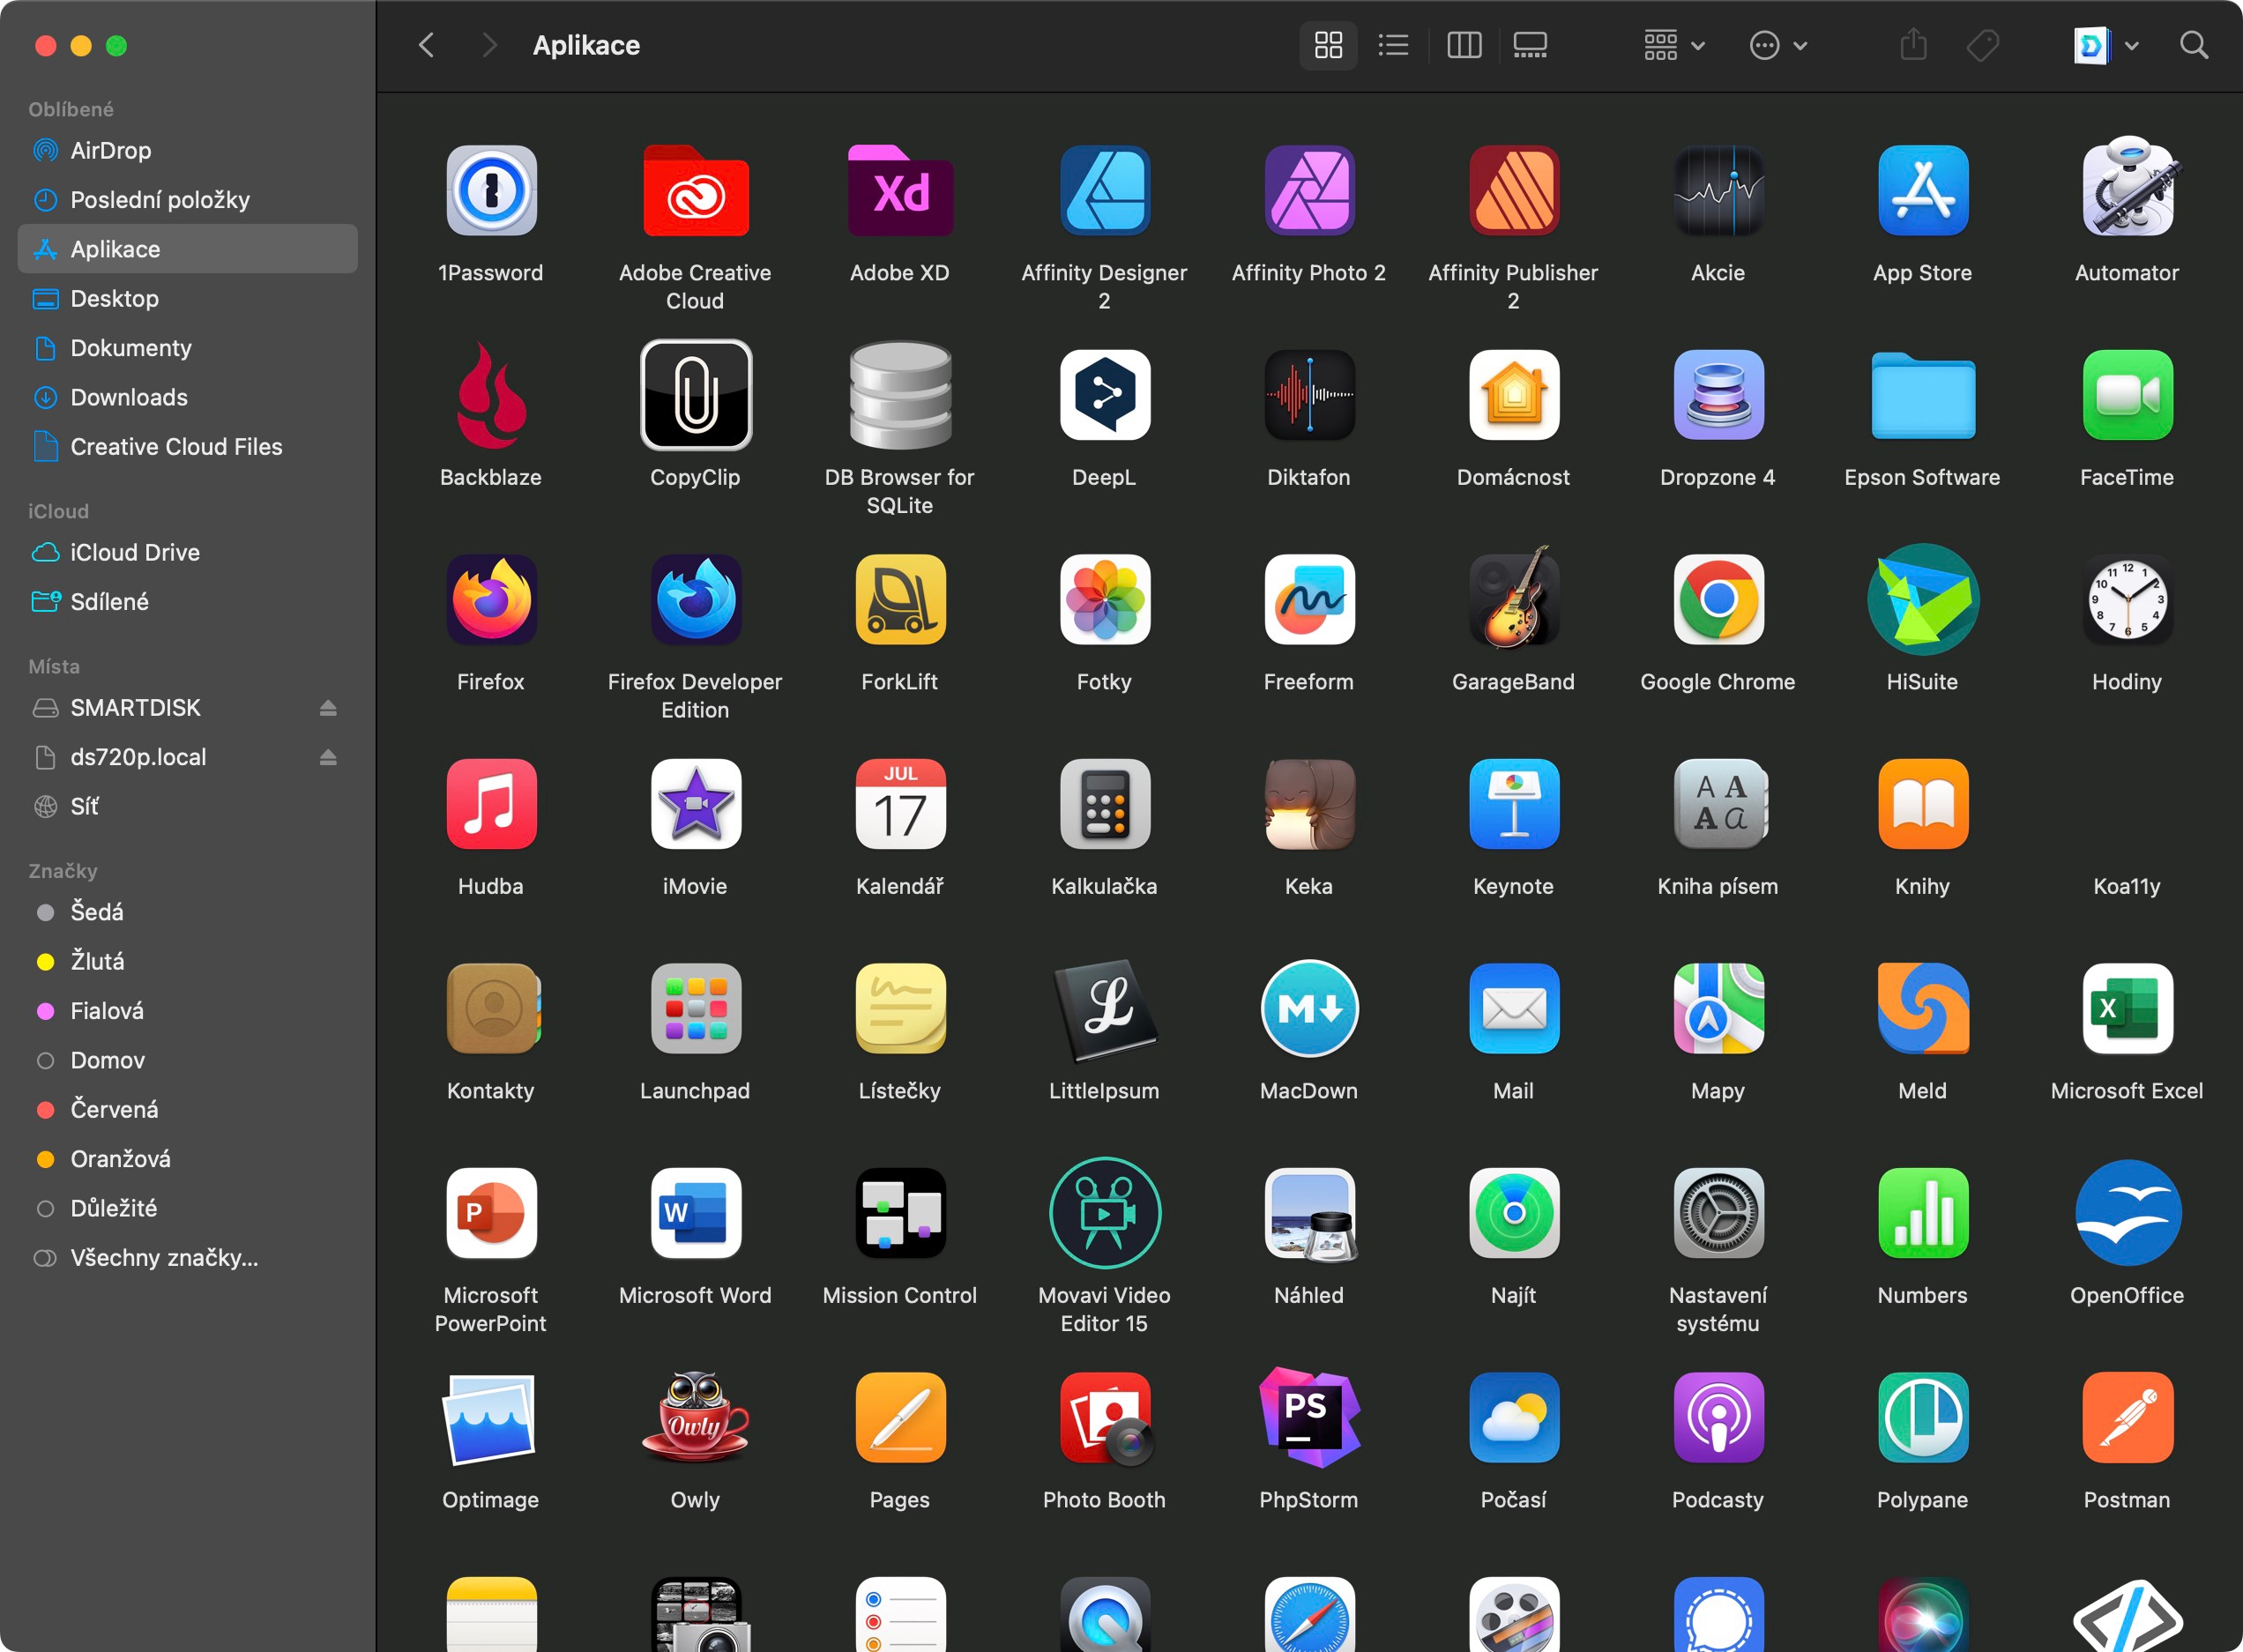Select the Google Chrome icon

(1718, 599)
